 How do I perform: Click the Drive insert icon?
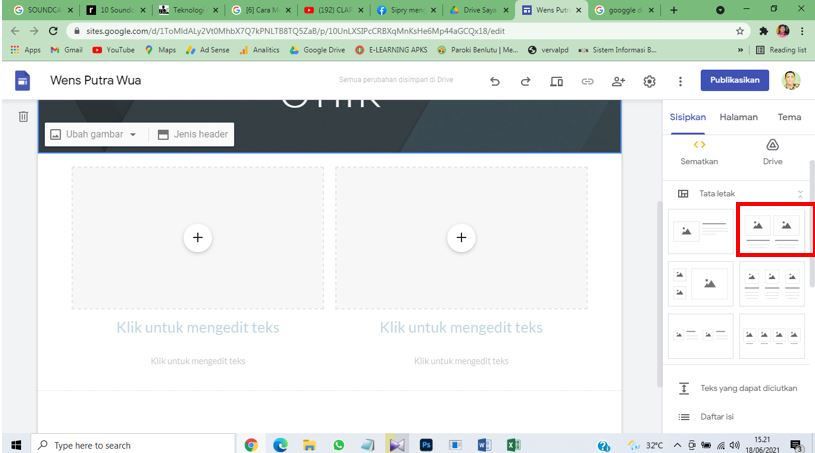[772, 150]
